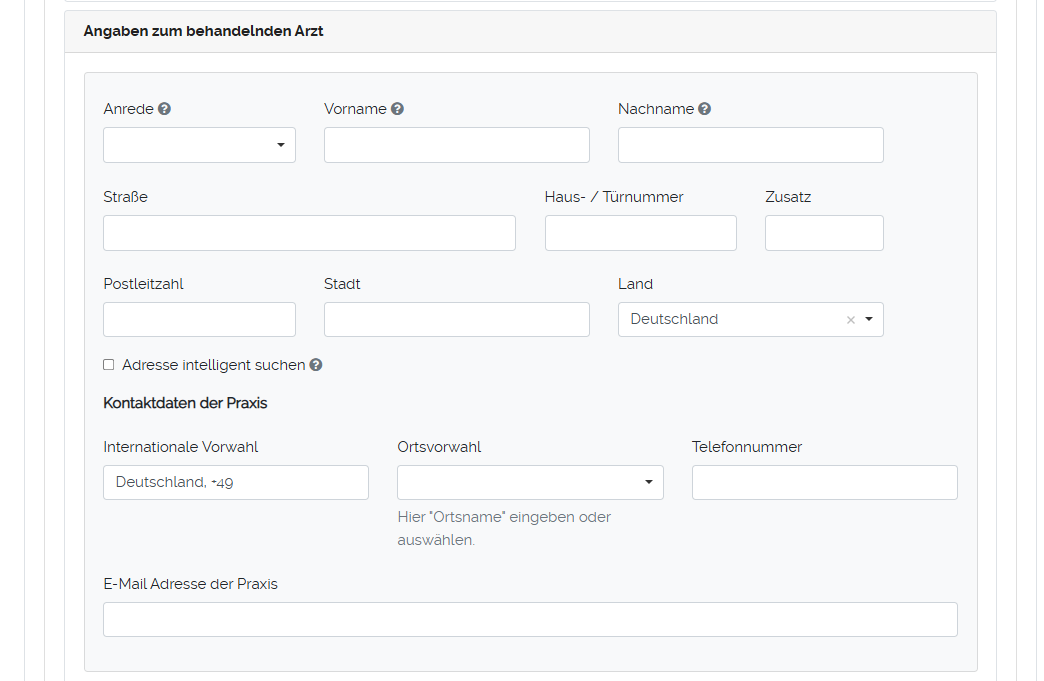Click the Internationale Vorwahl field
Screen dimensions: 1044x681
point(235,482)
